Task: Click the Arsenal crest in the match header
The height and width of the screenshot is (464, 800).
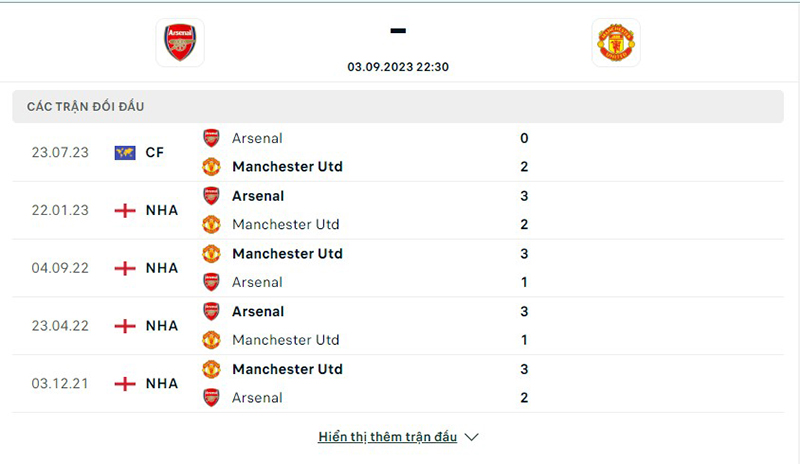Action: pyautogui.click(x=180, y=42)
